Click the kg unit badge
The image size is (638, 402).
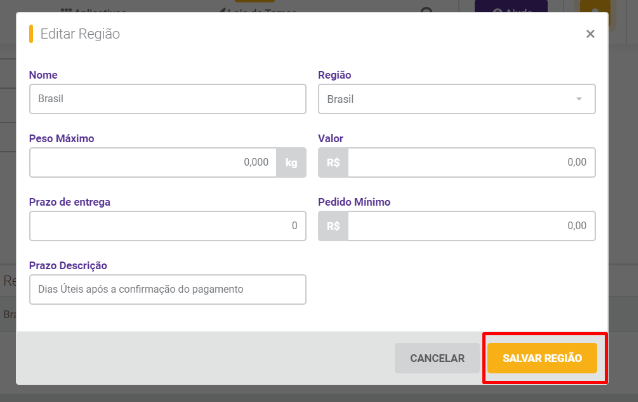click(x=291, y=162)
